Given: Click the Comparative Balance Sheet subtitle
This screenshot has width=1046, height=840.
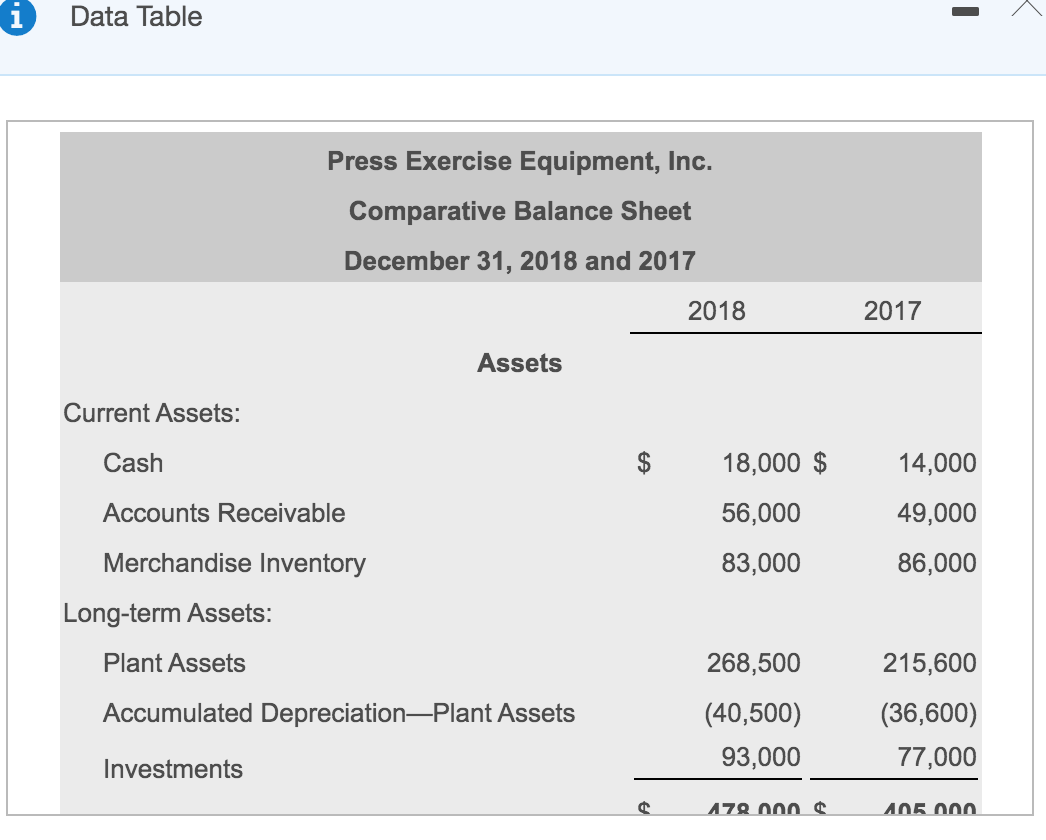Looking at the screenshot, I should pos(520,211).
